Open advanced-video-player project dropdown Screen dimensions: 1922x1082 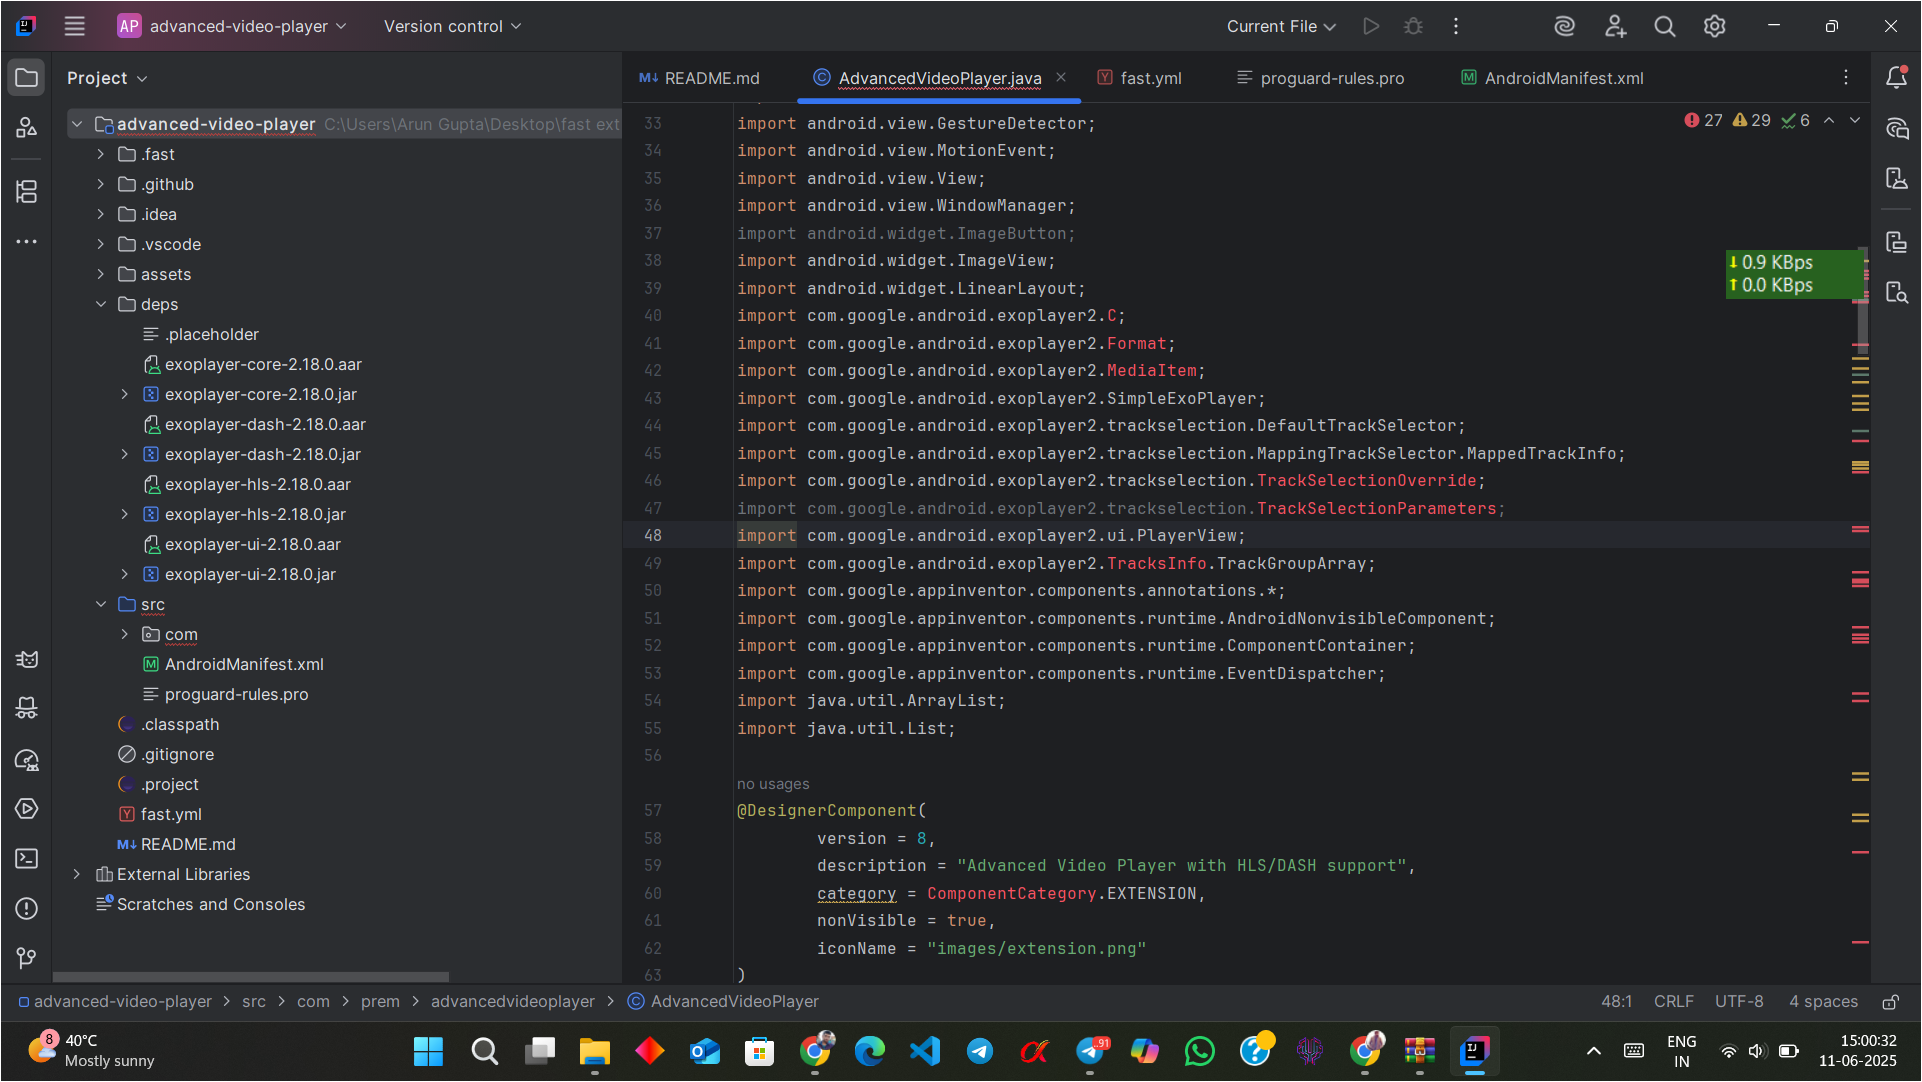pos(232,26)
